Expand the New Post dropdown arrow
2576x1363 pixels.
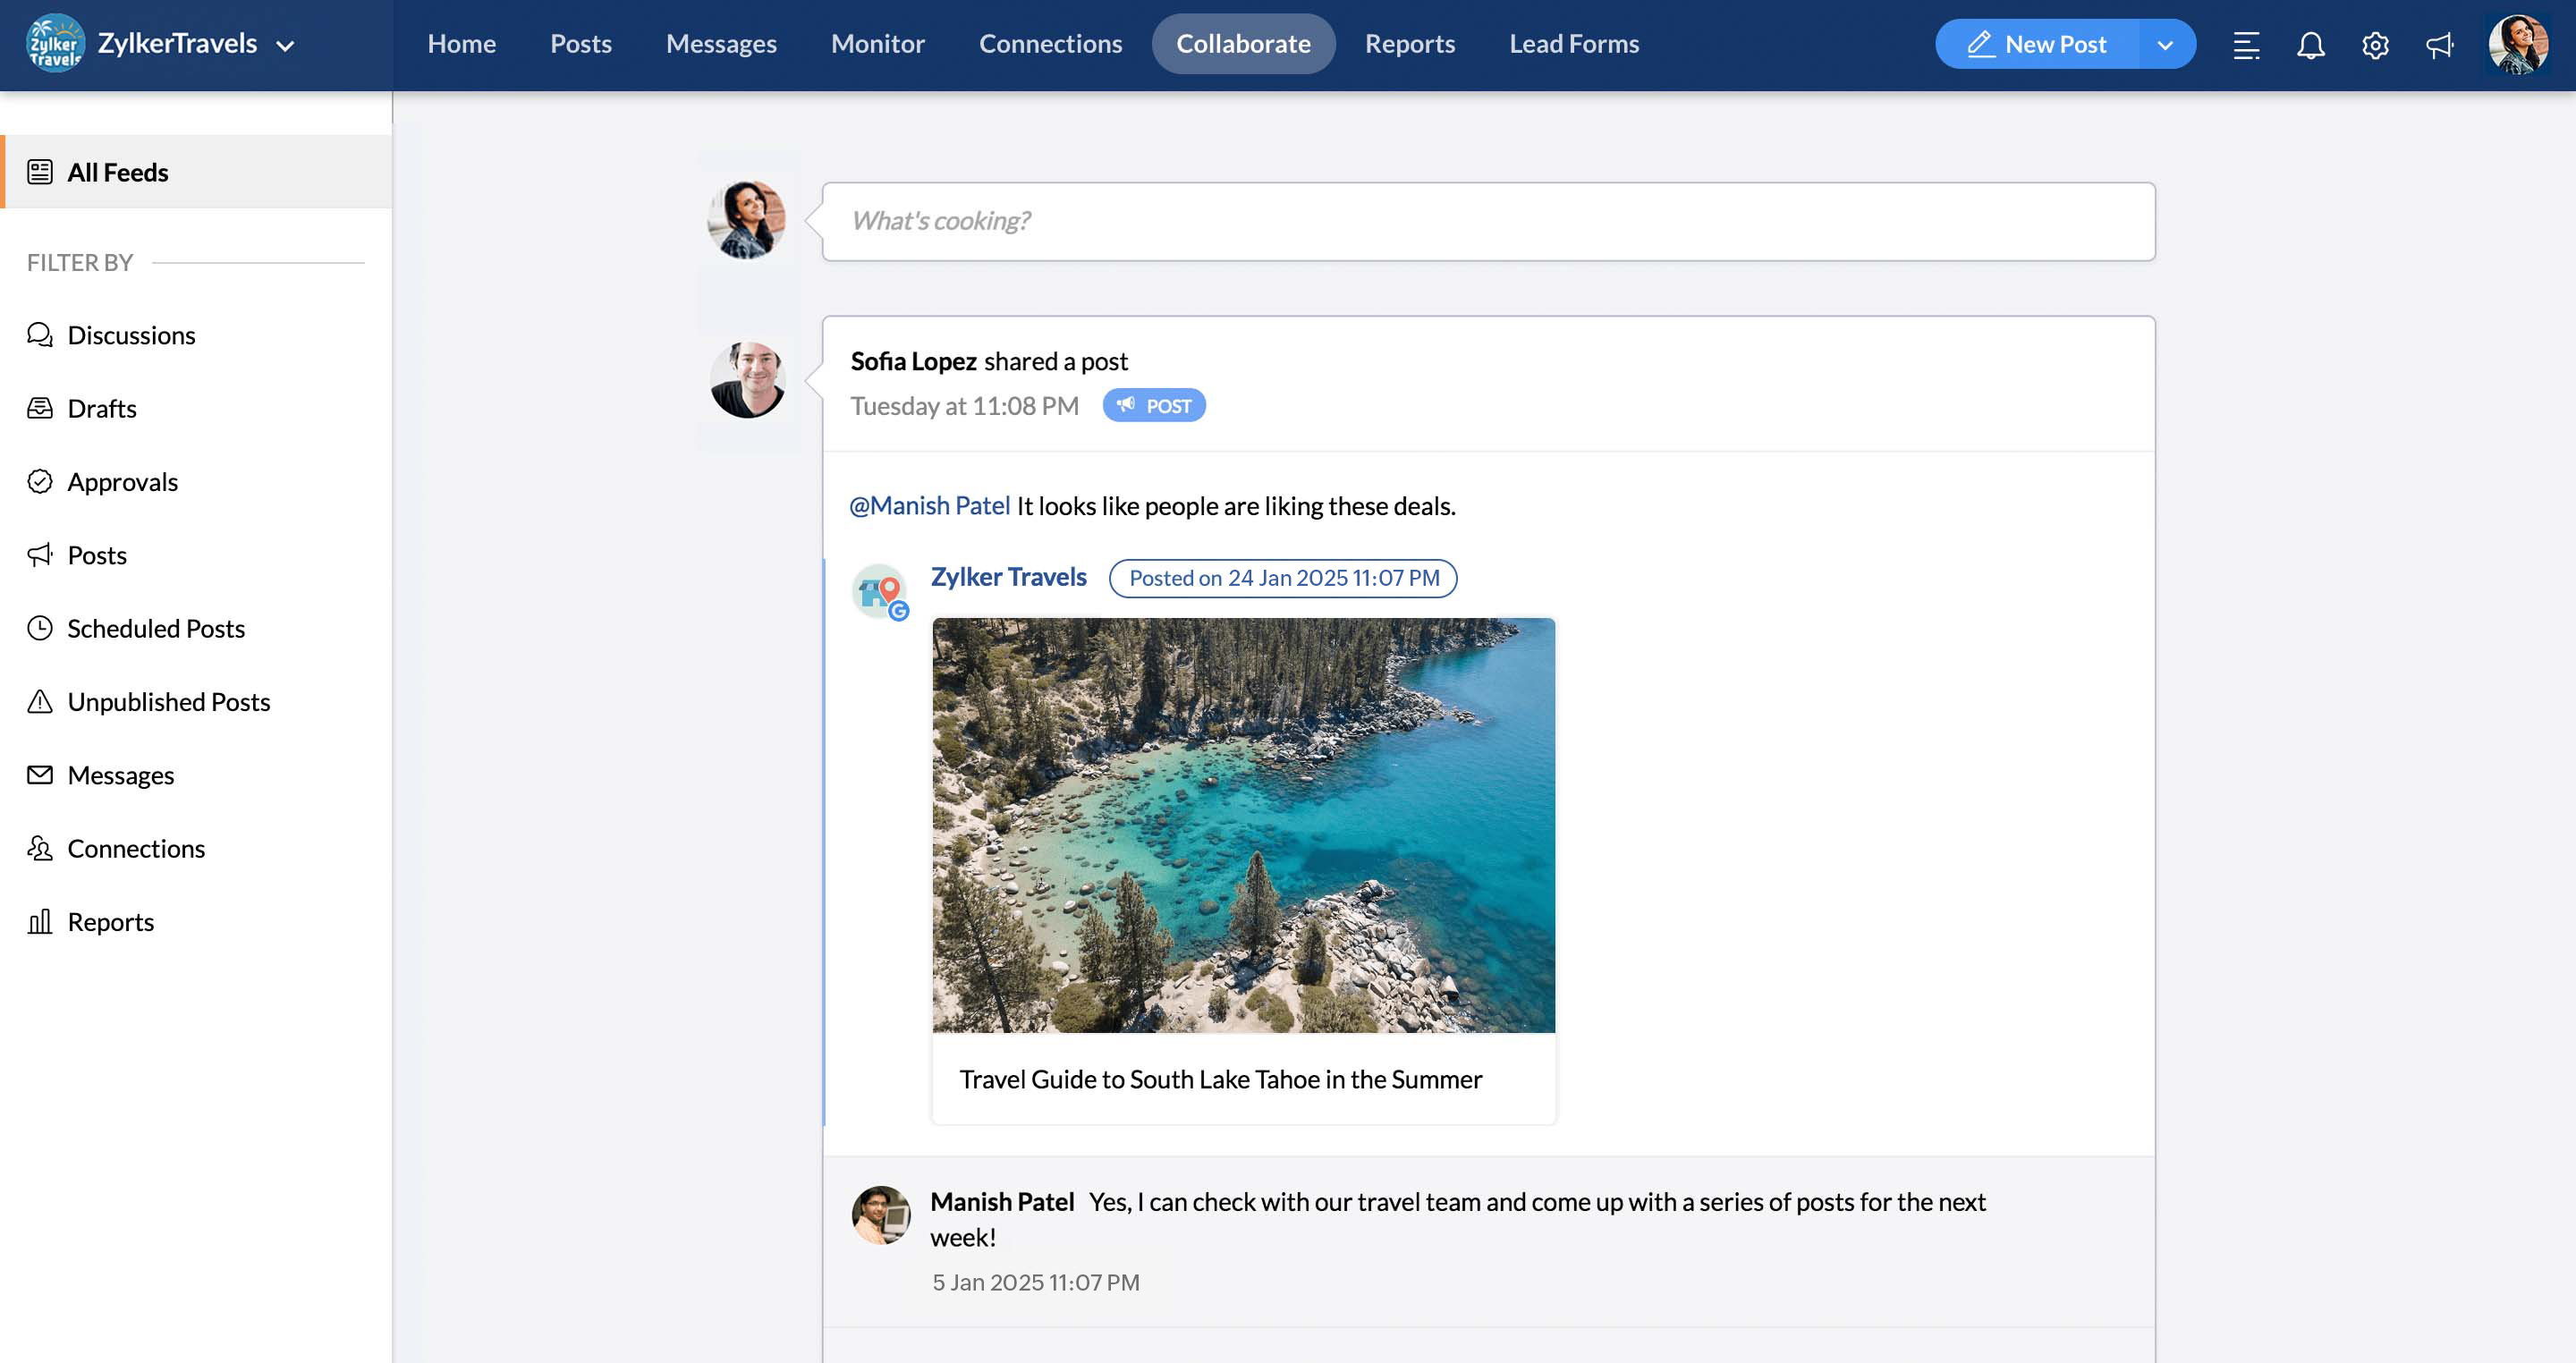tap(2165, 45)
